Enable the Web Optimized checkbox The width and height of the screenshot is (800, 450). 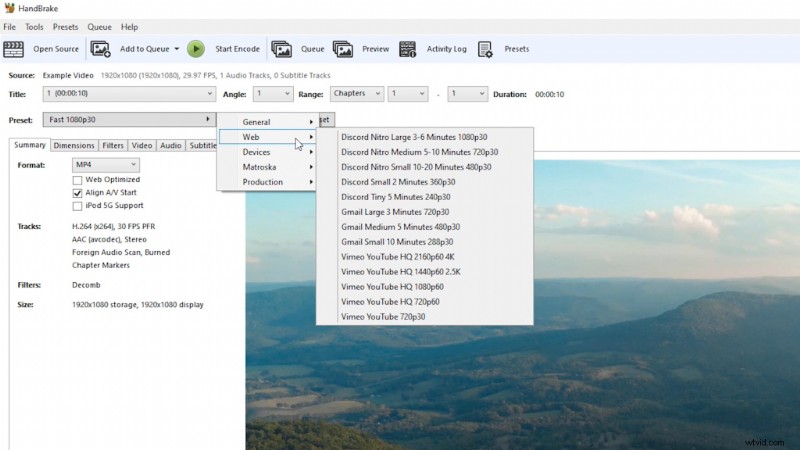point(77,180)
